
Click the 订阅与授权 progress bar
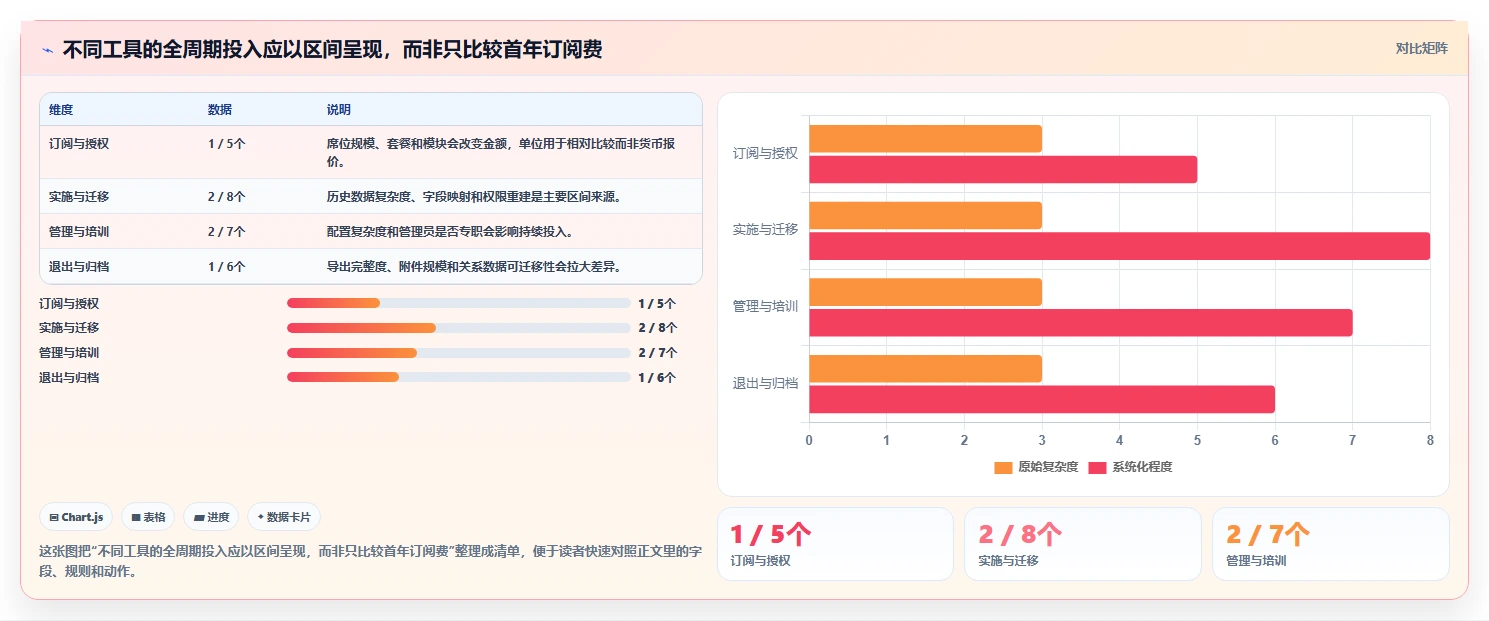point(459,303)
